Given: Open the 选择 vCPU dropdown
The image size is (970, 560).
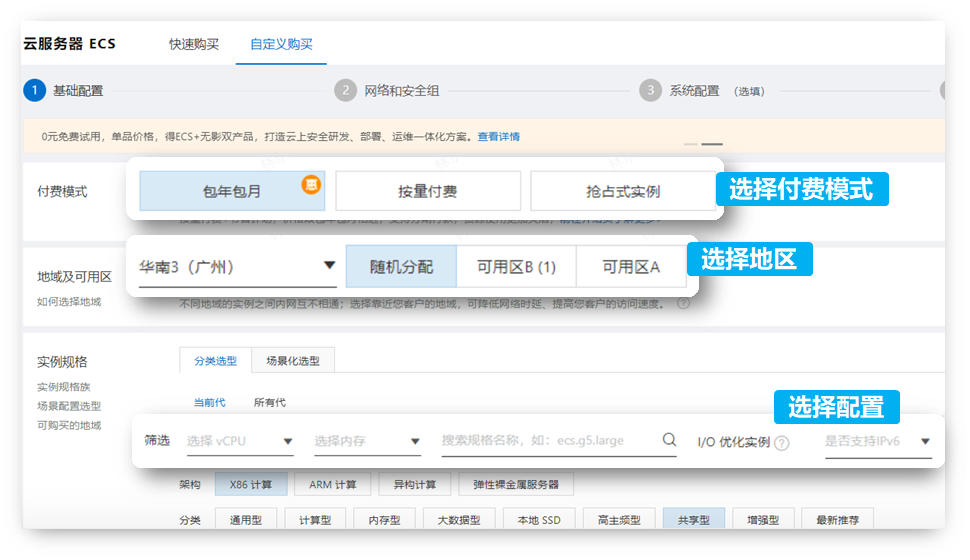Looking at the screenshot, I should tap(240, 441).
